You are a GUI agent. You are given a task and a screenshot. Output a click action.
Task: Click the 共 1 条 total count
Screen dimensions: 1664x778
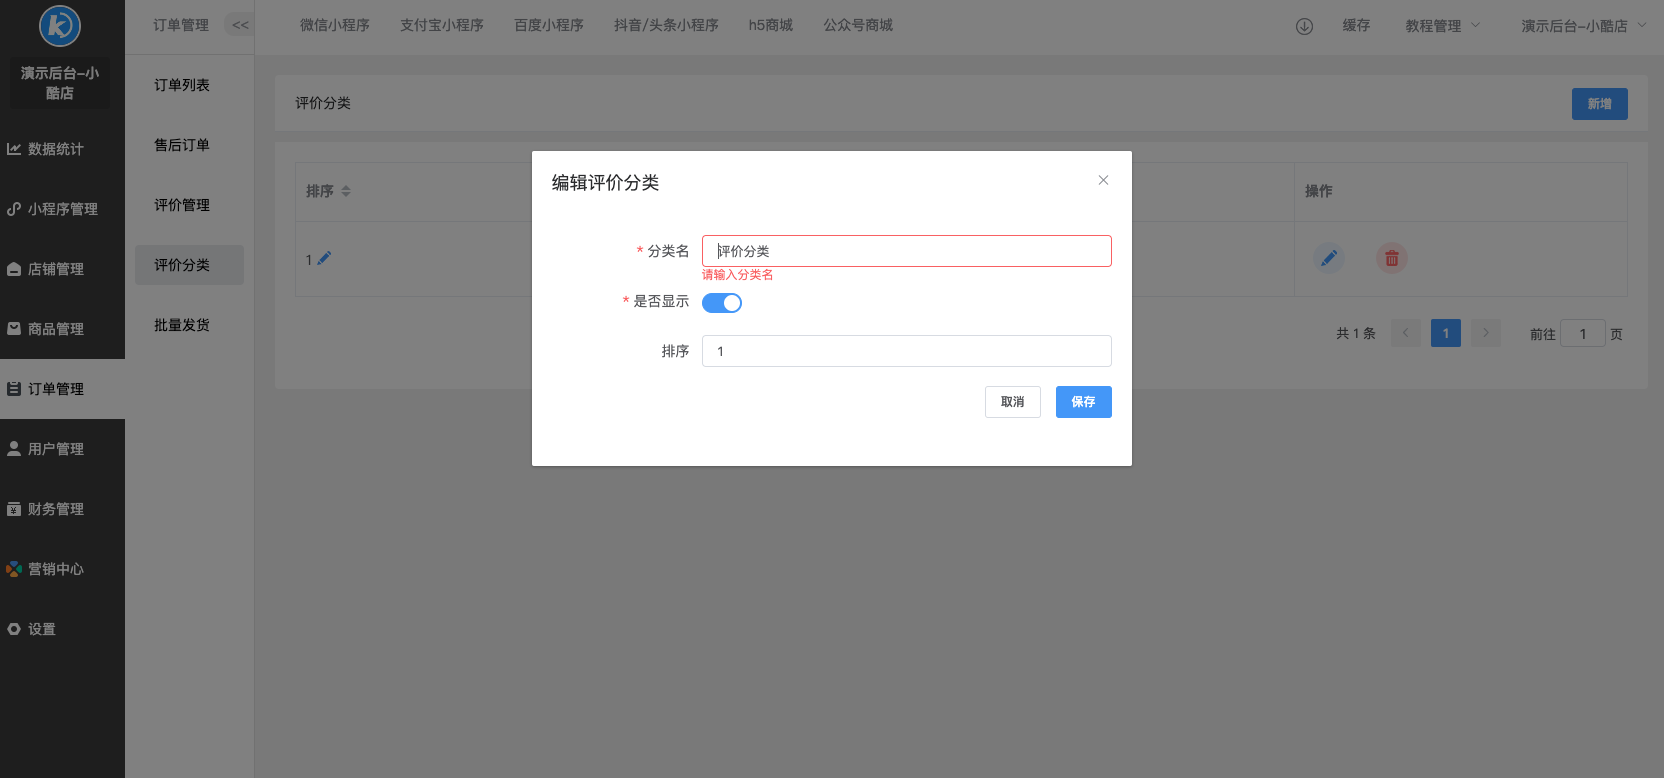1356,333
